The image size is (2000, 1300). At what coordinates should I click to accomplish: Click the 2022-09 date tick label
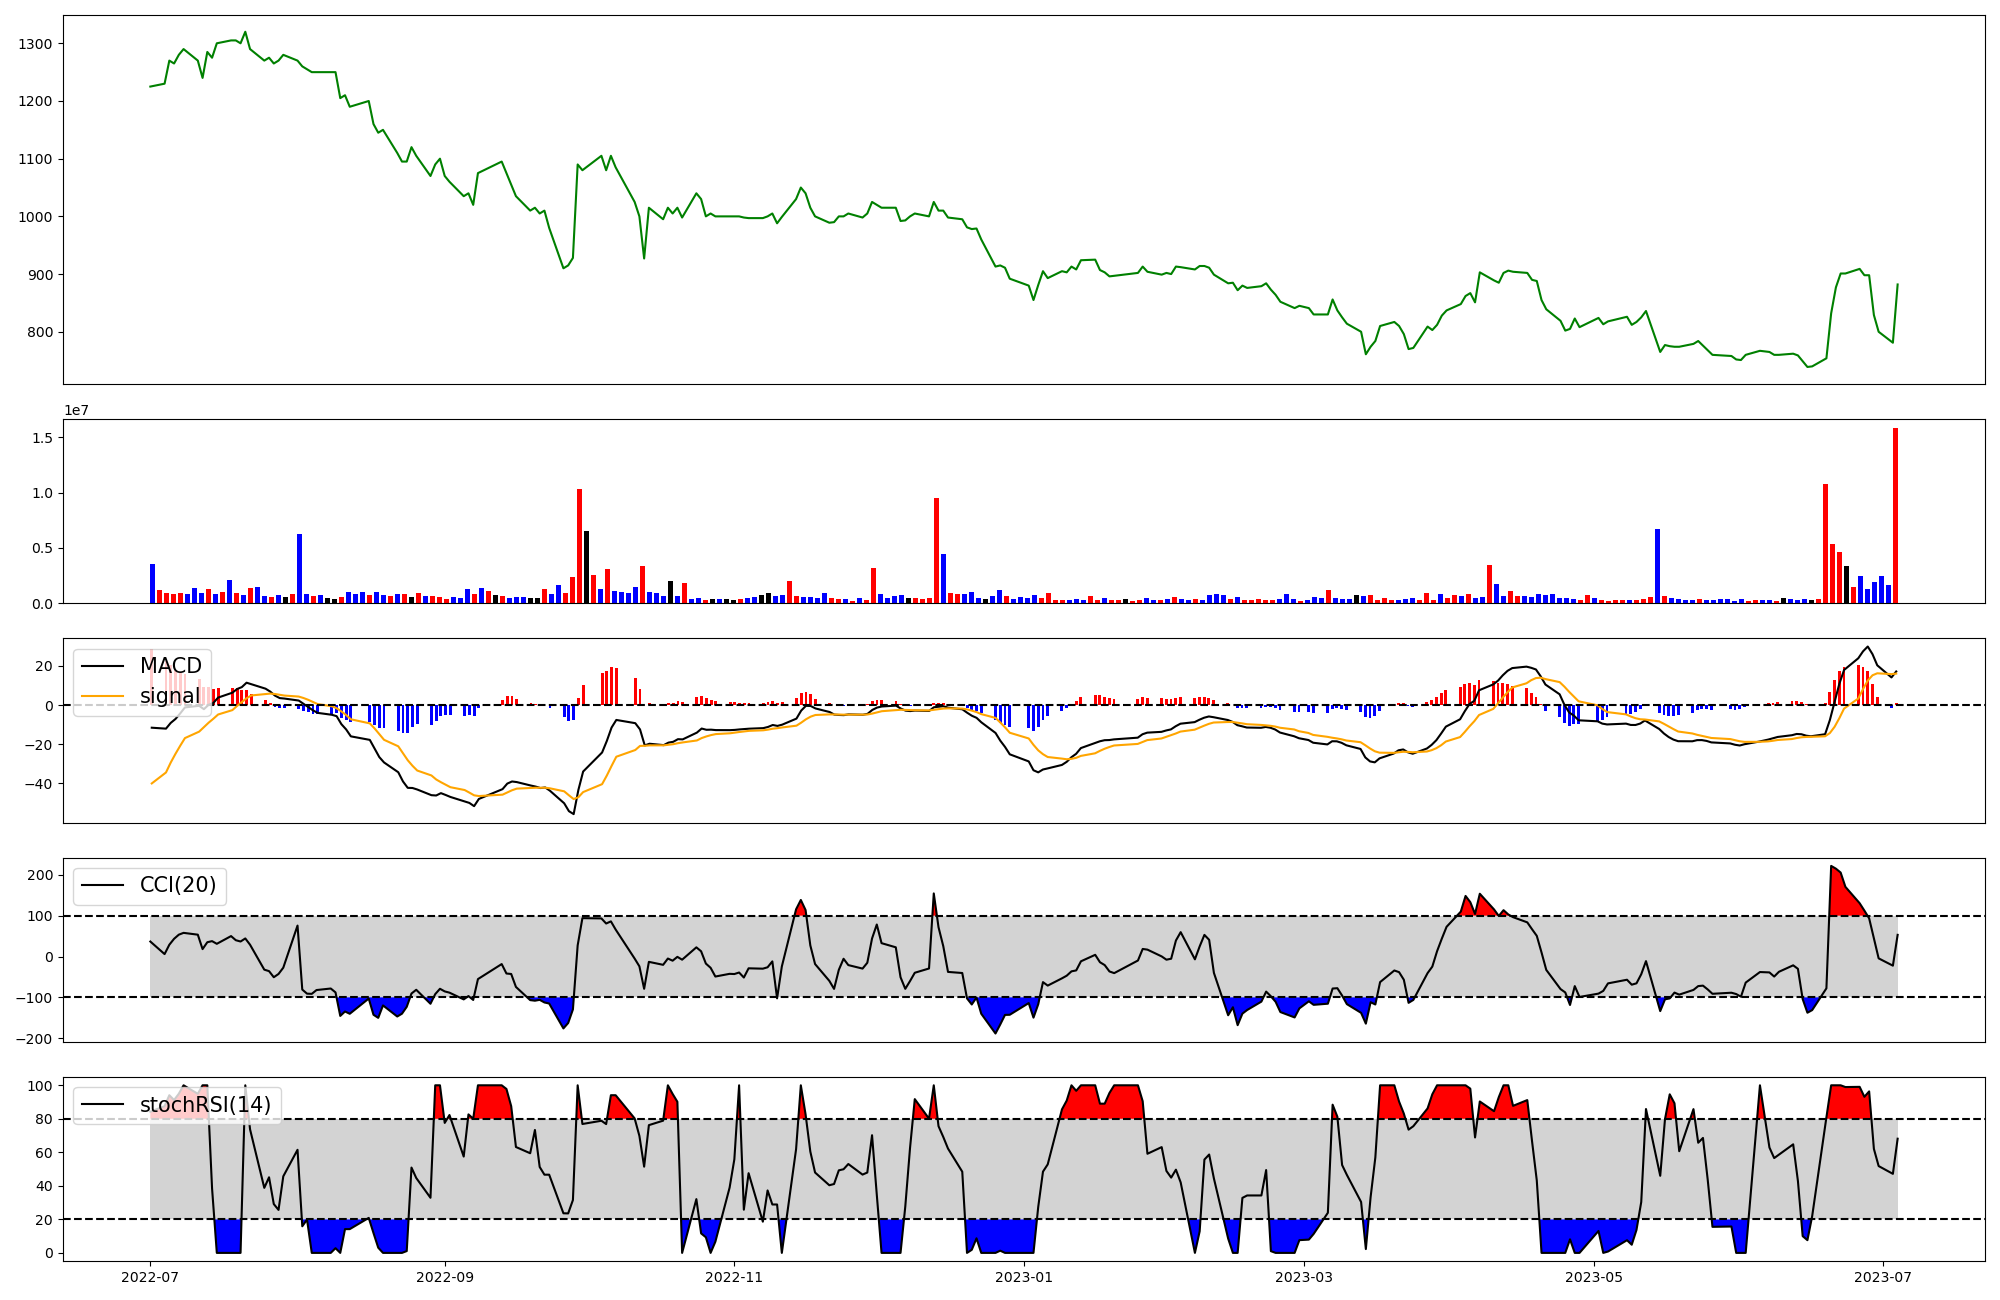point(443,1277)
